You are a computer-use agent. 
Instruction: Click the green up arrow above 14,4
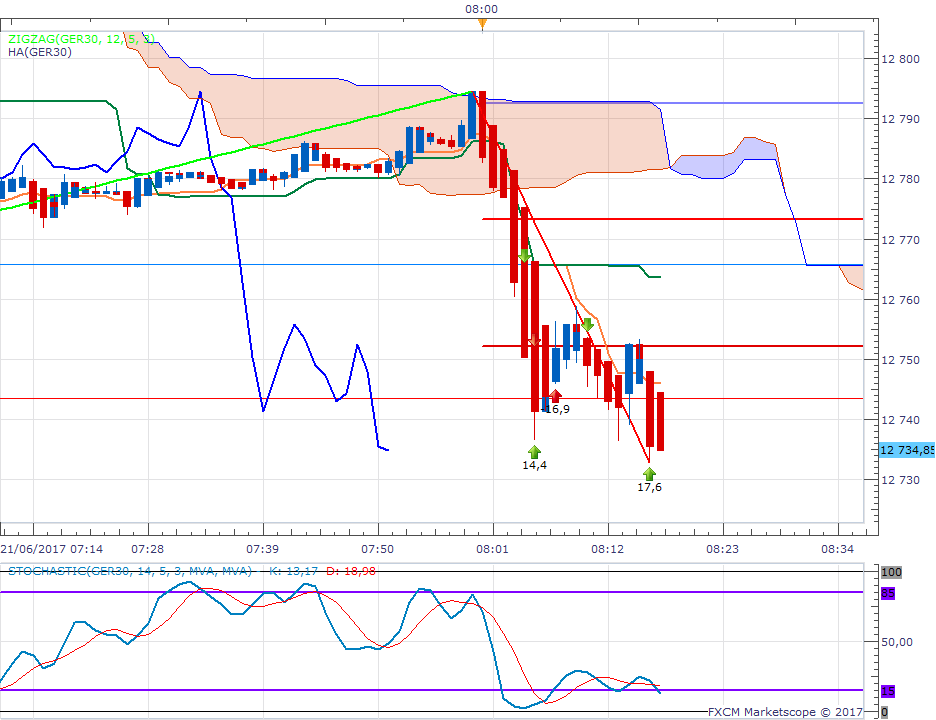[x=534, y=451]
